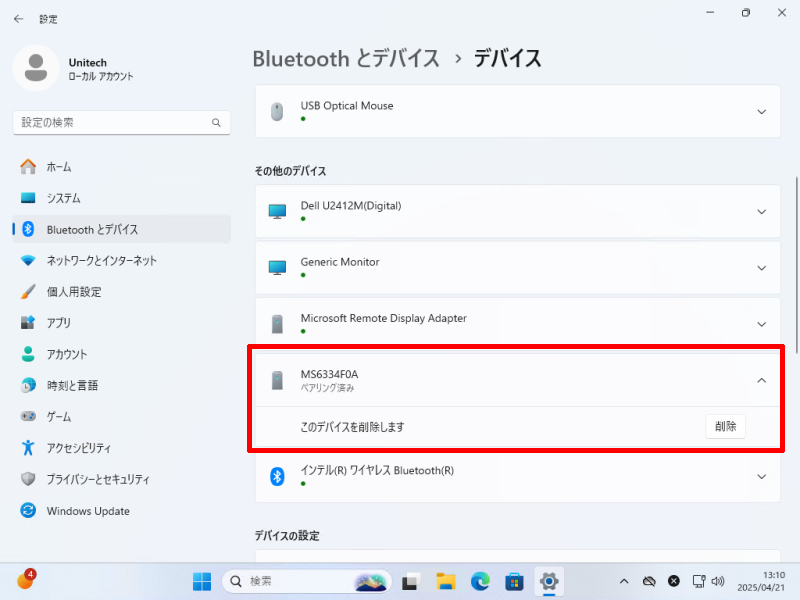
Task: Click the search magnifier icon in settings search
Action: pos(216,122)
